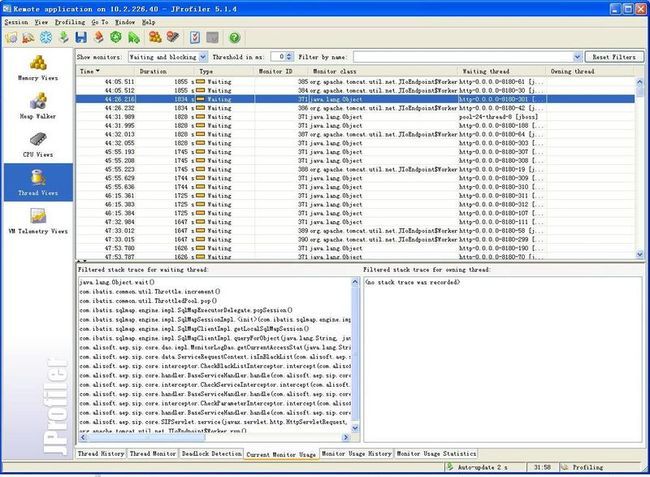This screenshot has height=477, width=650.
Task: Select Thread Views in the sidebar
Action: [38, 182]
